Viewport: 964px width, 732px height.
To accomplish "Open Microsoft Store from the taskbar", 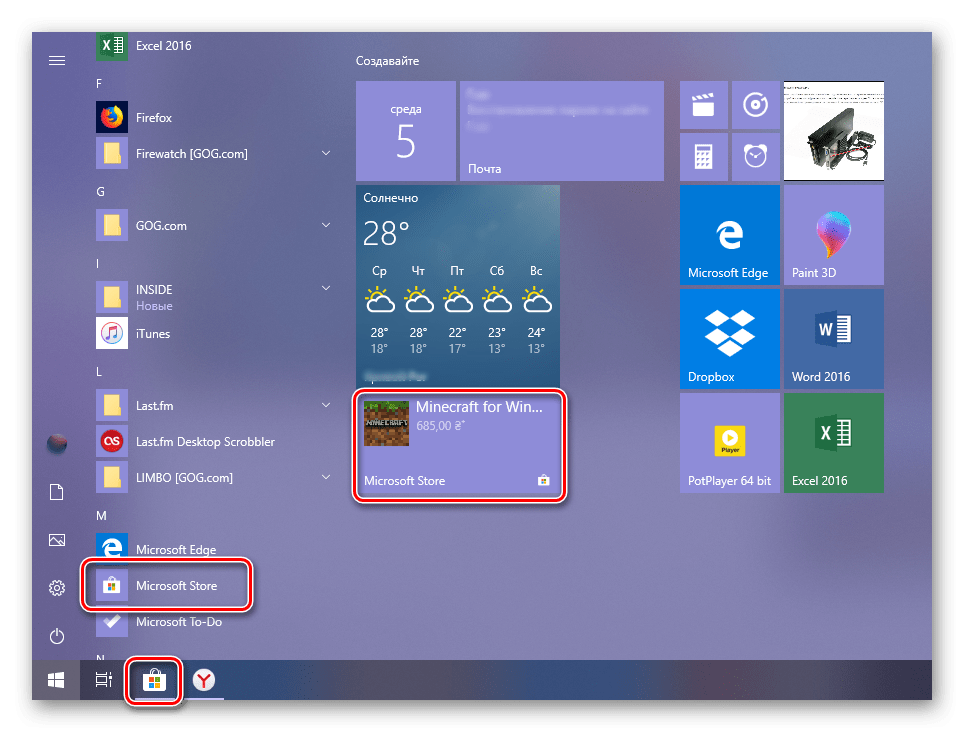I will pos(154,680).
